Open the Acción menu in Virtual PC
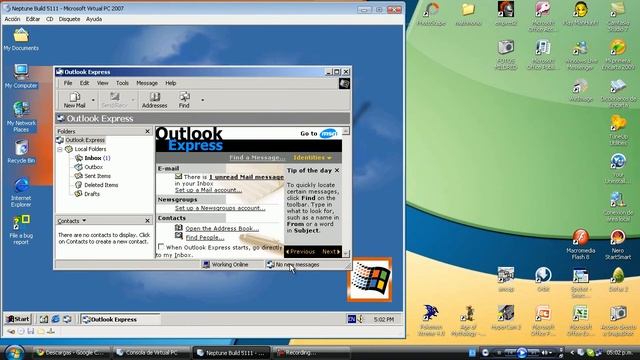This screenshot has height=360, width=640. point(12,19)
